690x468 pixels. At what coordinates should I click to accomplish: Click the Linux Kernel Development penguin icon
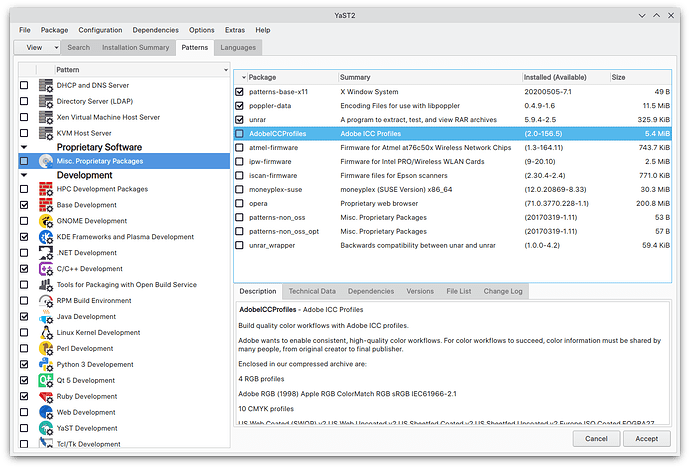46,333
